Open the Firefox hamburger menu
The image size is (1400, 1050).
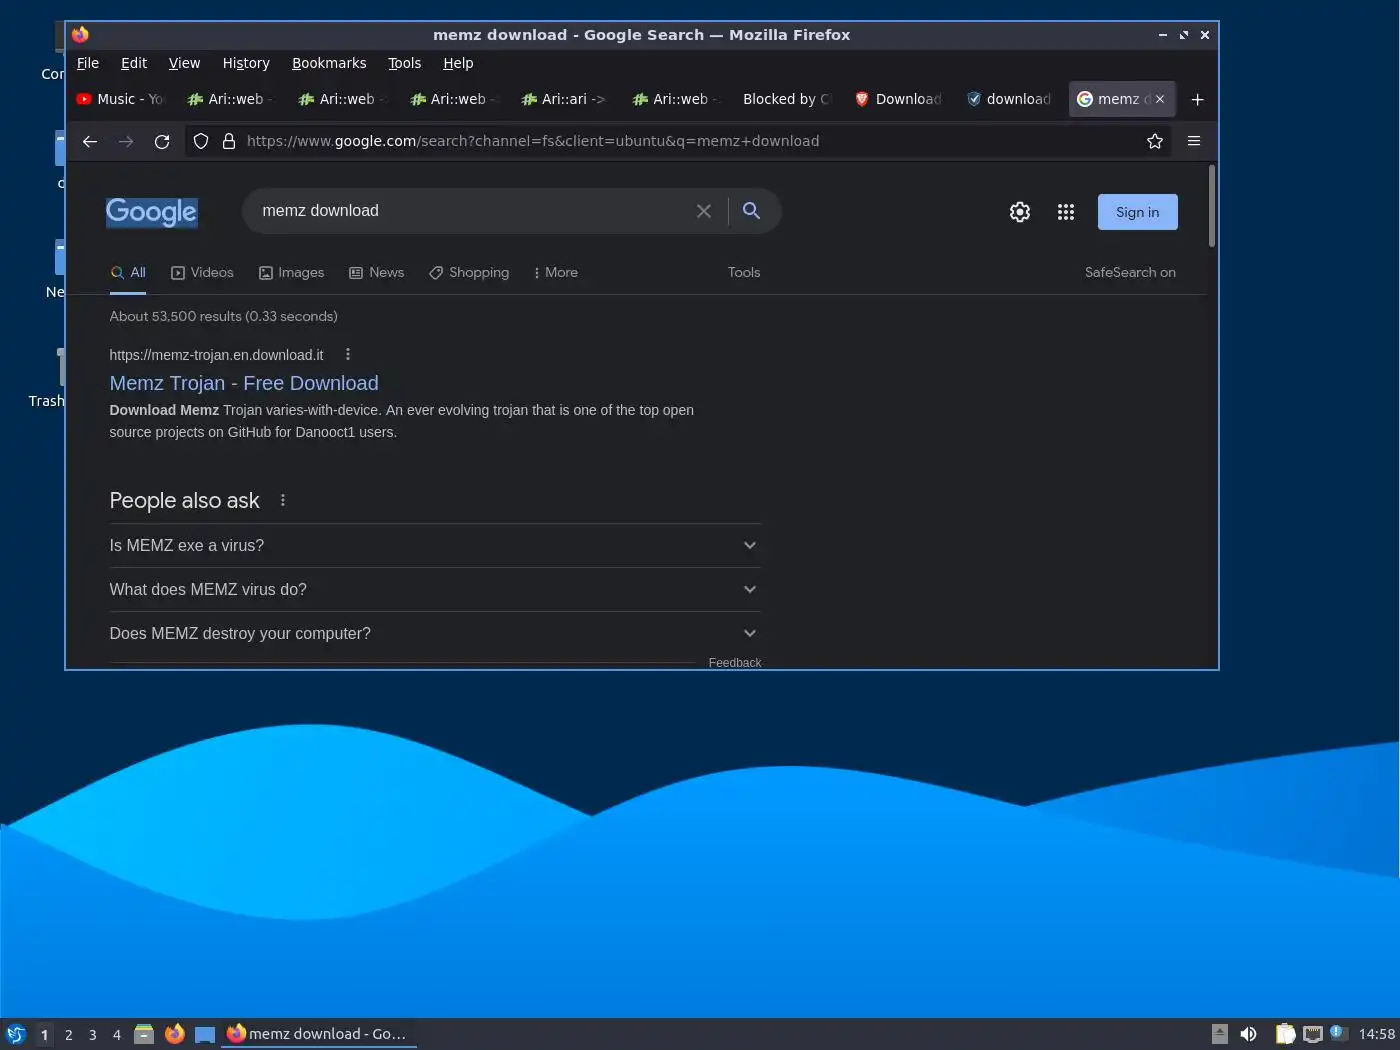pyautogui.click(x=1194, y=141)
